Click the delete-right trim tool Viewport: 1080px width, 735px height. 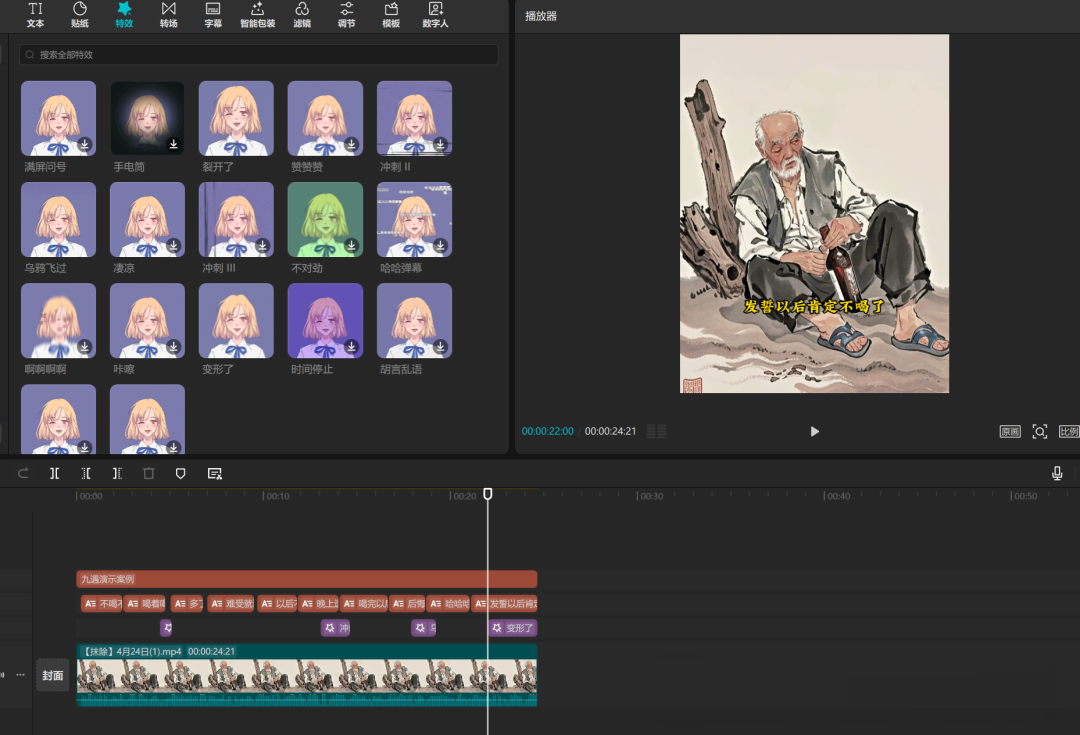pos(117,473)
